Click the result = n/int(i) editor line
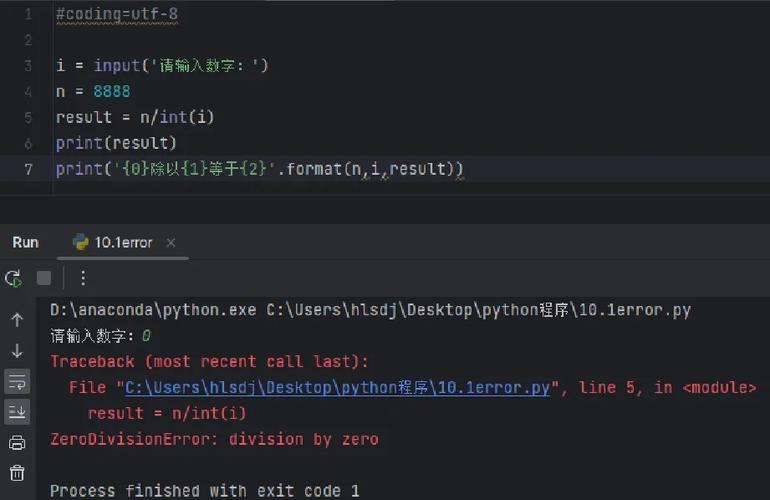The image size is (770, 500). click(x=135, y=117)
